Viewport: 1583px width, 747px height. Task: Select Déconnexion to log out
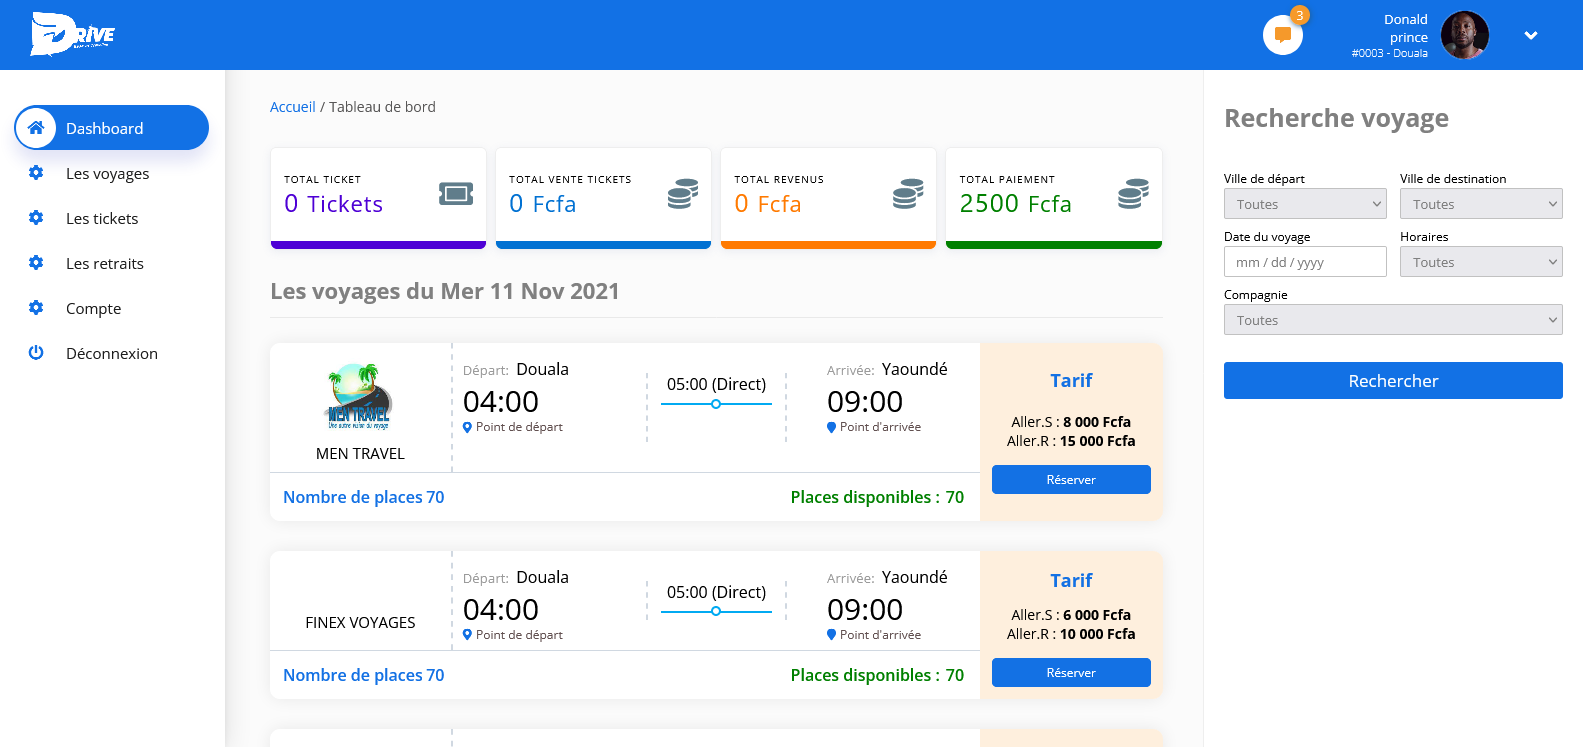point(112,353)
